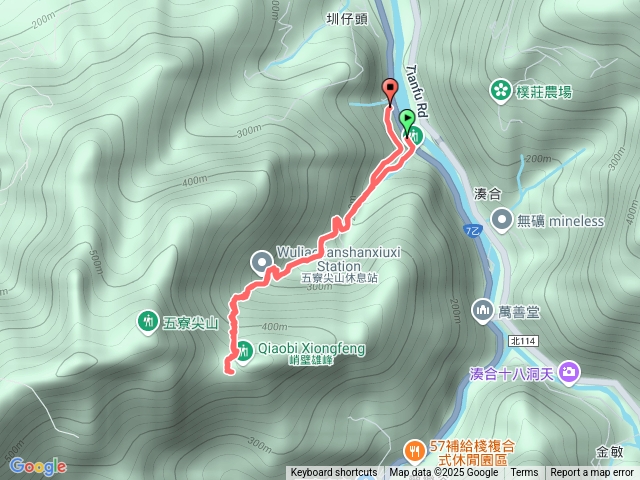Select the 無礦 mineless place pin
The width and height of the screenshot is (640, 480).
(x=502, y=220)
